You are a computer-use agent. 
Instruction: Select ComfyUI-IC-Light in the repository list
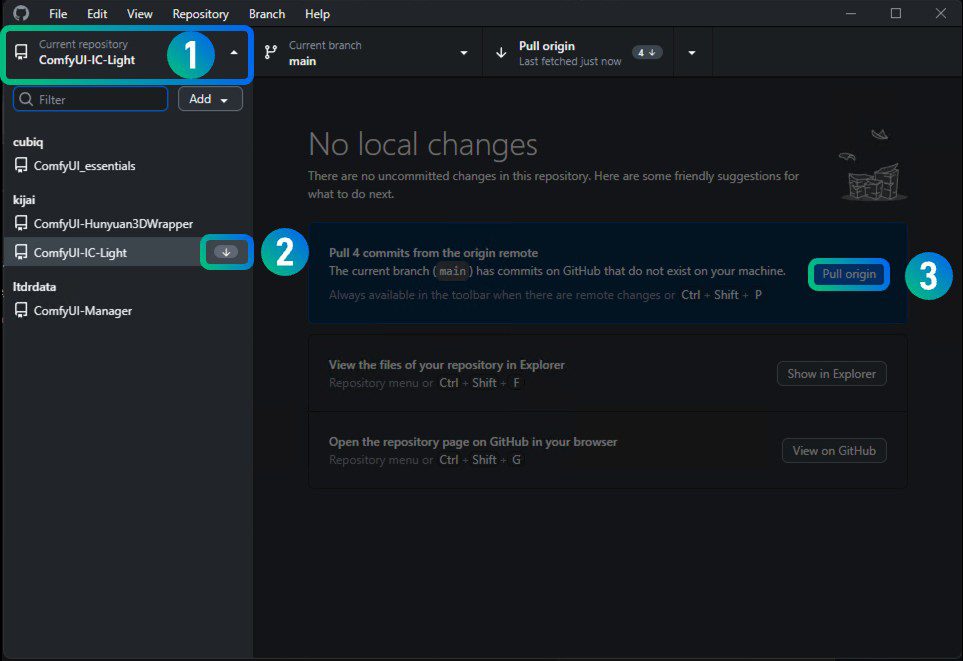[x=128, y=252]
